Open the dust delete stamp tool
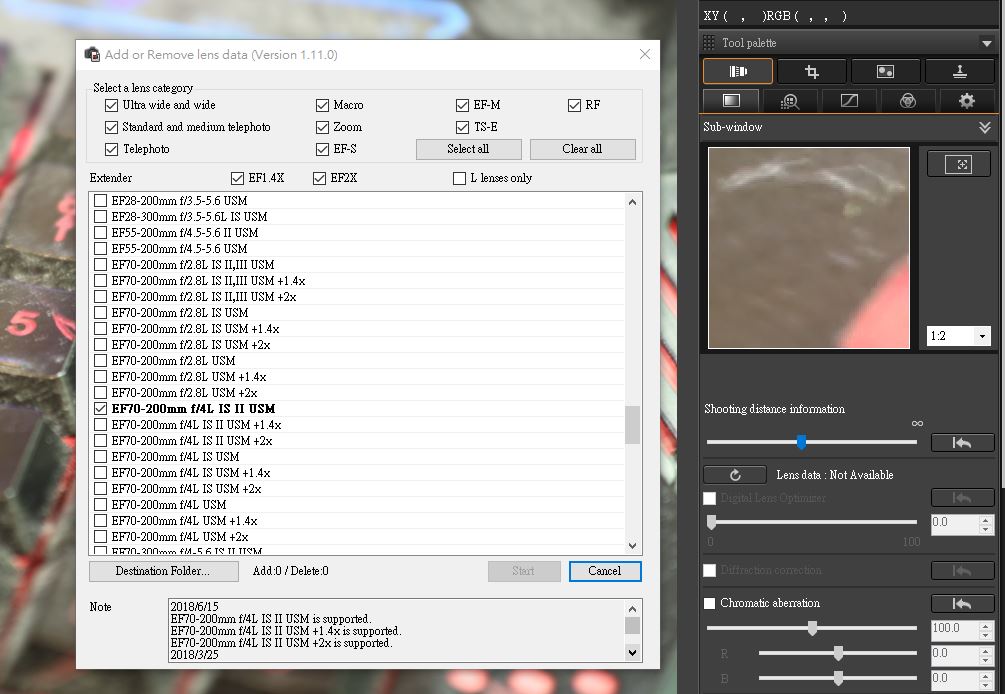 pyautogui.click(x=958, y=71)
